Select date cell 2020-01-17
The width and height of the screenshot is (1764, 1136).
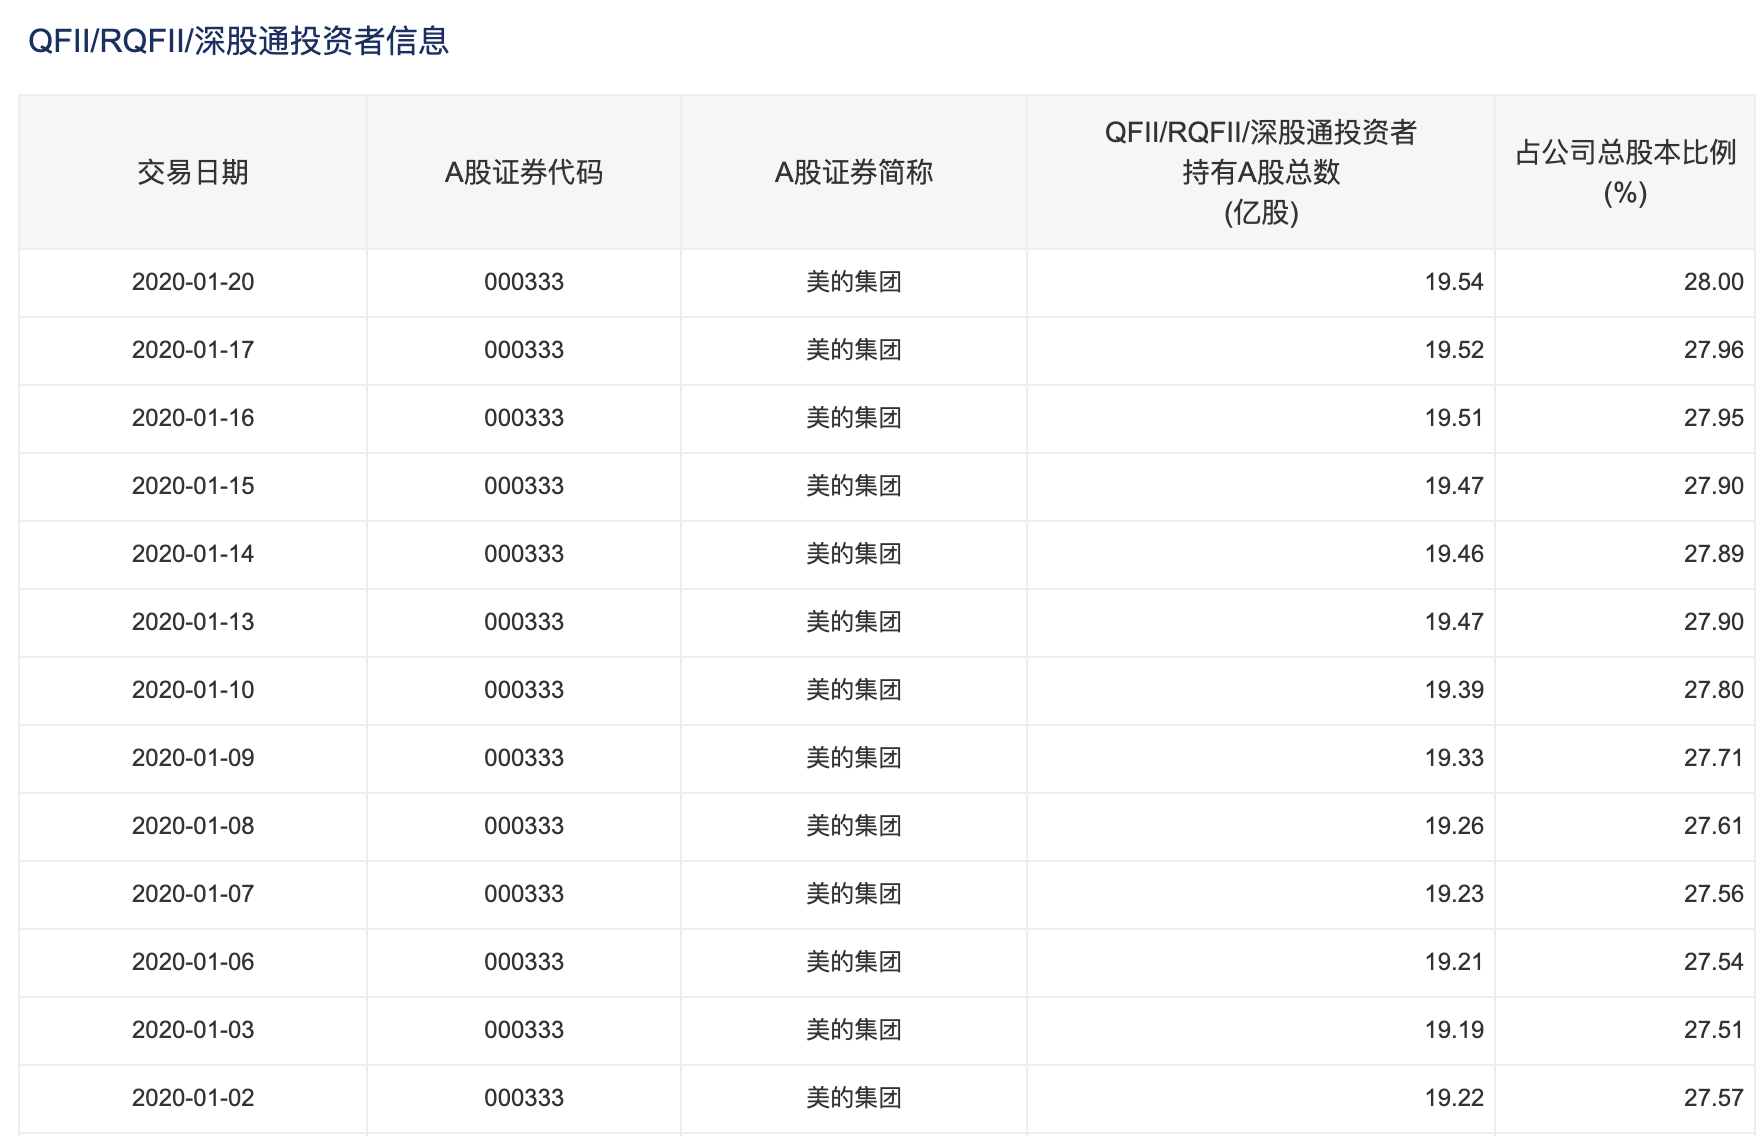coord(193,350)
